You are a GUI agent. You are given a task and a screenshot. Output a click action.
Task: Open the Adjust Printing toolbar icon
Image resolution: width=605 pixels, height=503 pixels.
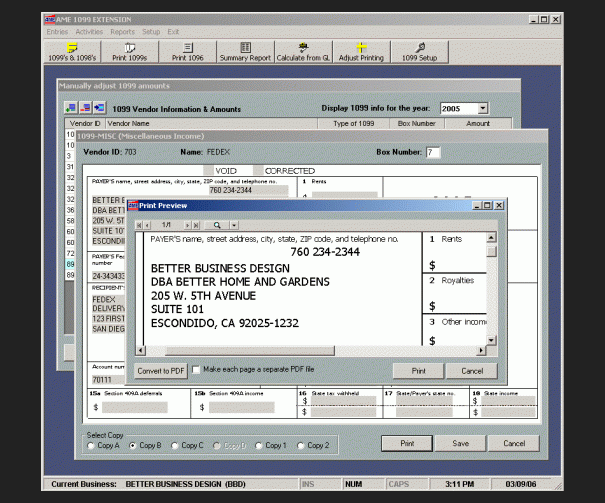pos(361,52)
